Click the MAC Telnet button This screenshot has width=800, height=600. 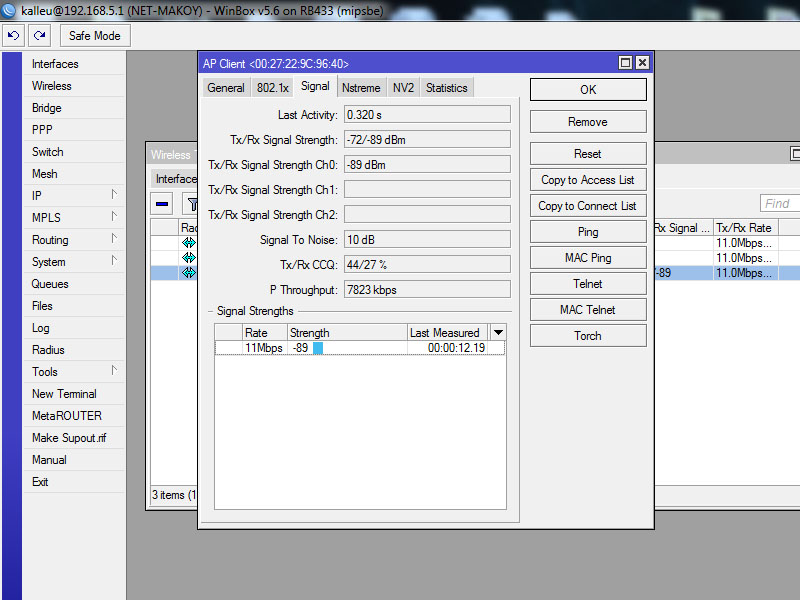coord(588,310)
